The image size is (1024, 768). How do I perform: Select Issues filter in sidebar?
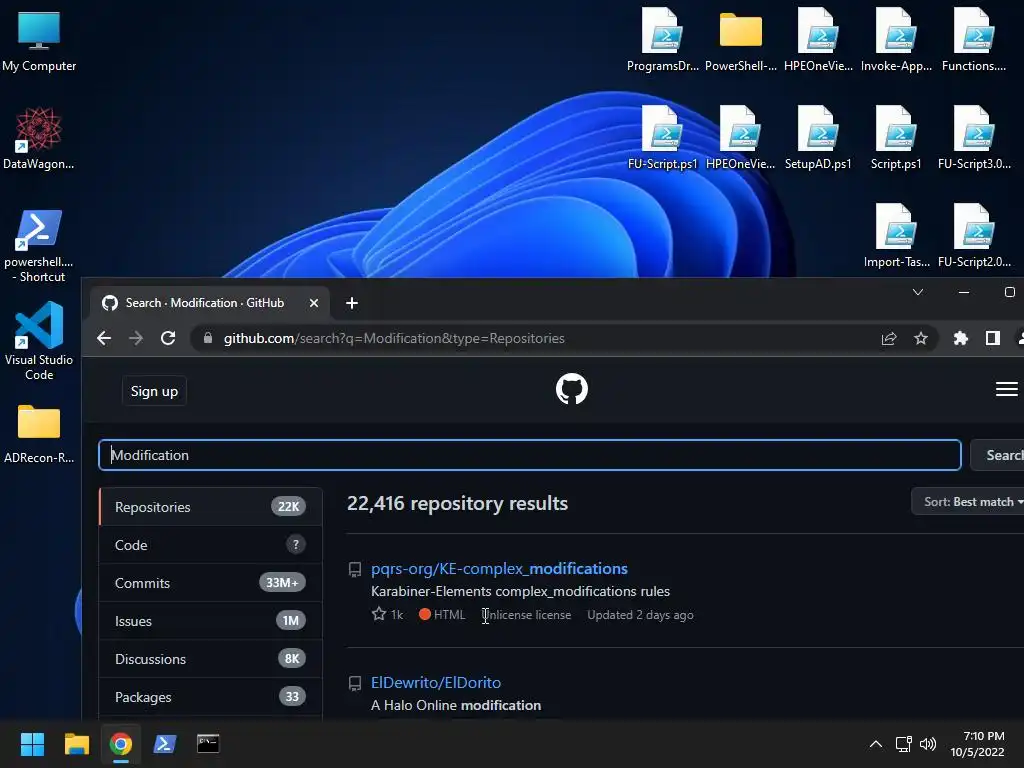click(x=210, y=620)
